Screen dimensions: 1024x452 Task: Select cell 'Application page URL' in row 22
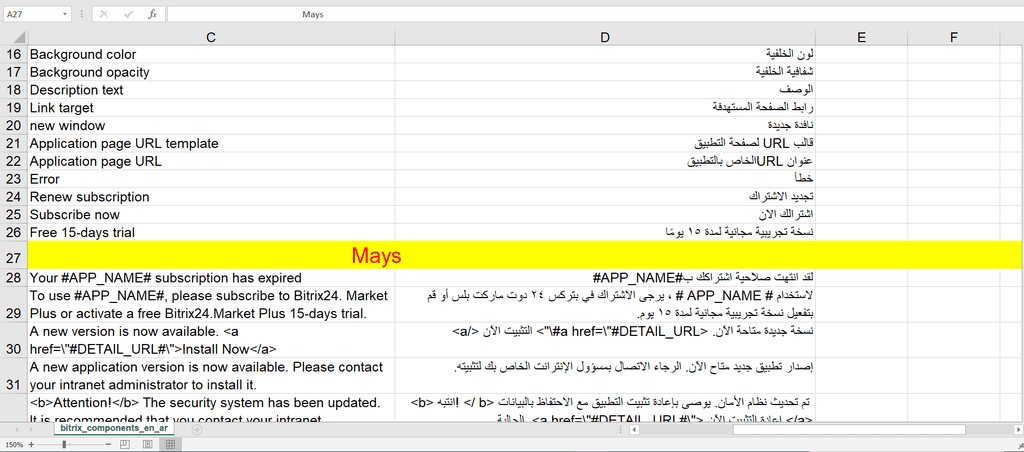coord(211,161)
